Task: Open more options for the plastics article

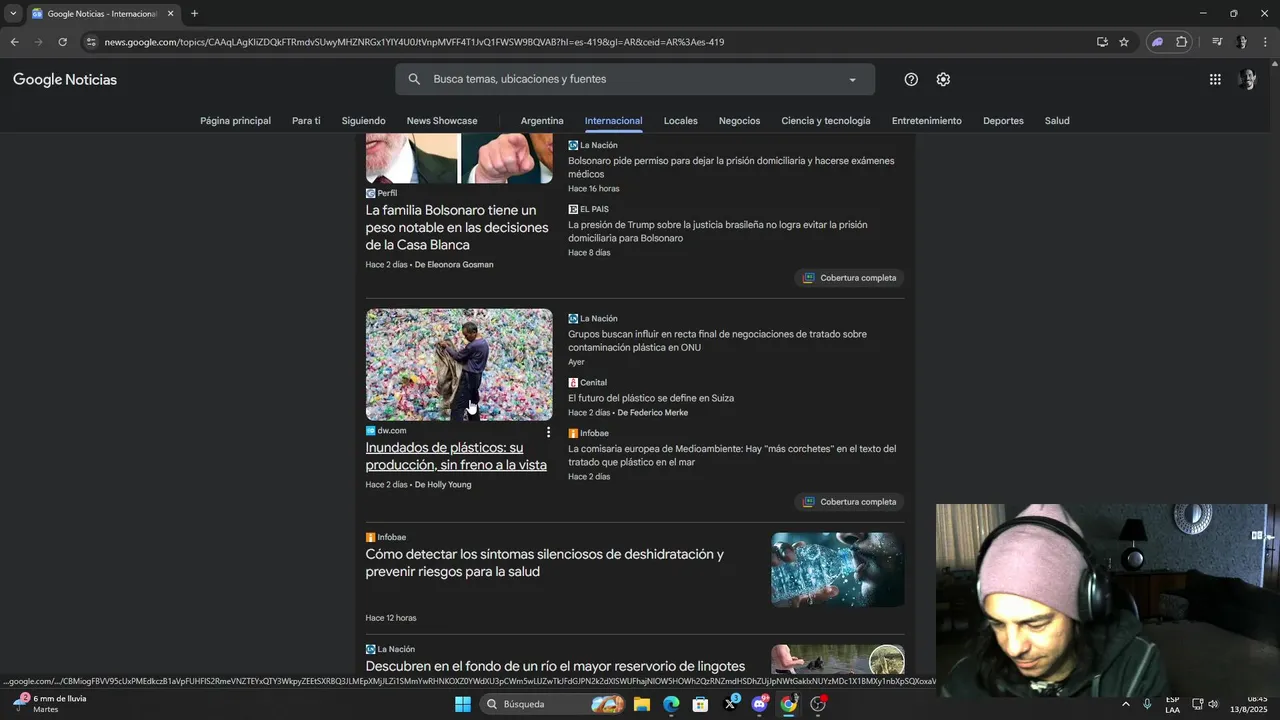Action: (548, 432)
